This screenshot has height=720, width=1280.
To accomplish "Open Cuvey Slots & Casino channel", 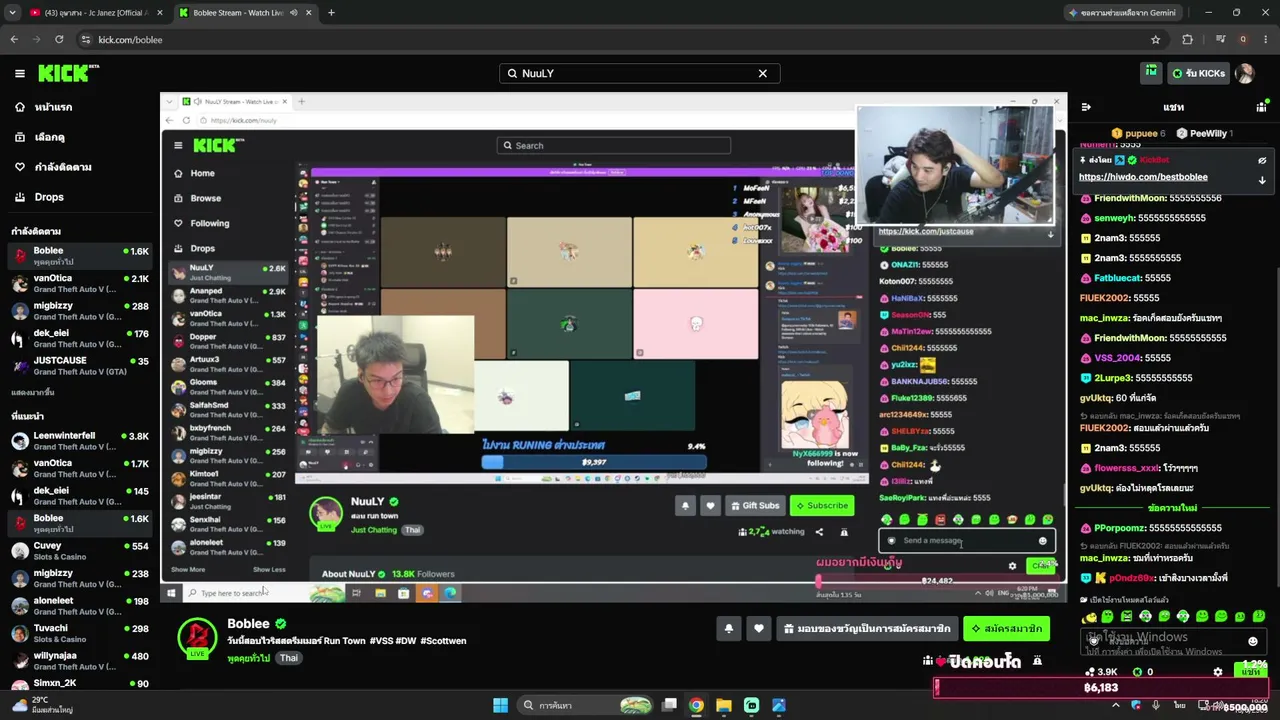I will (x=80, y=551).
